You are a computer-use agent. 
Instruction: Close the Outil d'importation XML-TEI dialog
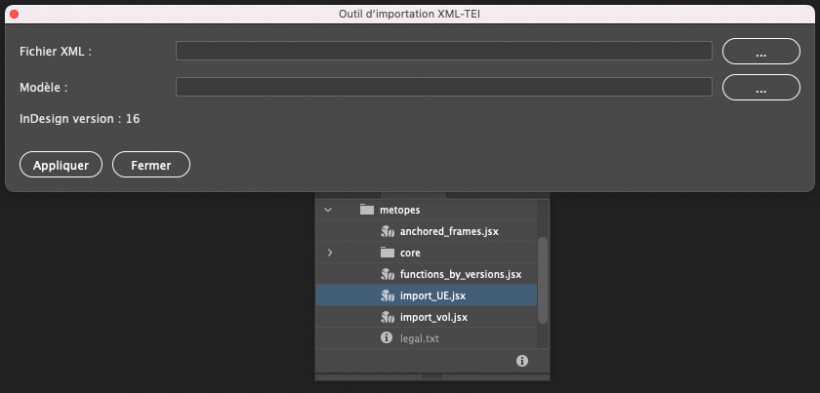(x=14, y=15)
